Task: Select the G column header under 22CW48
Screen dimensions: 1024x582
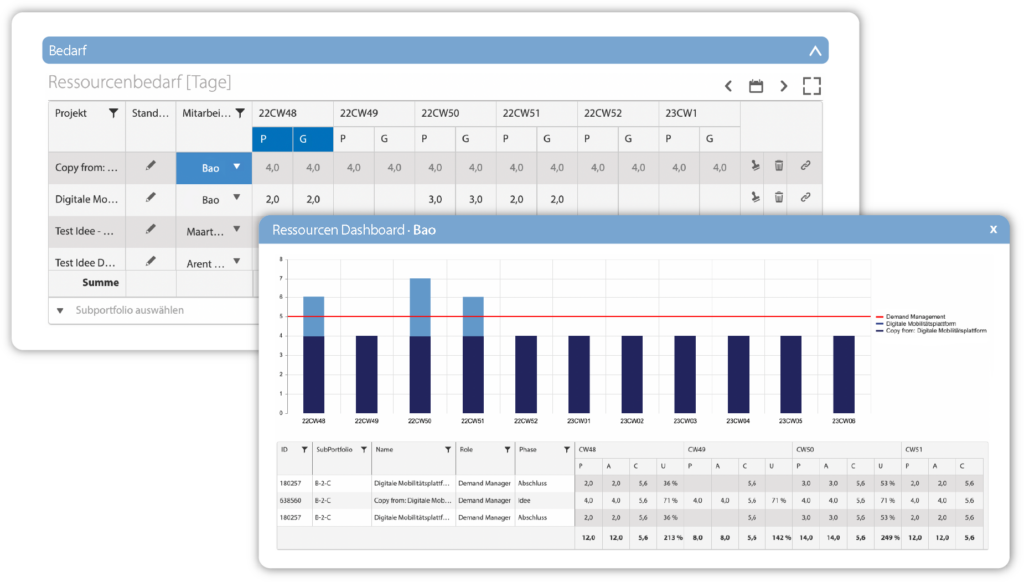Action: click(x=313, y=139)
